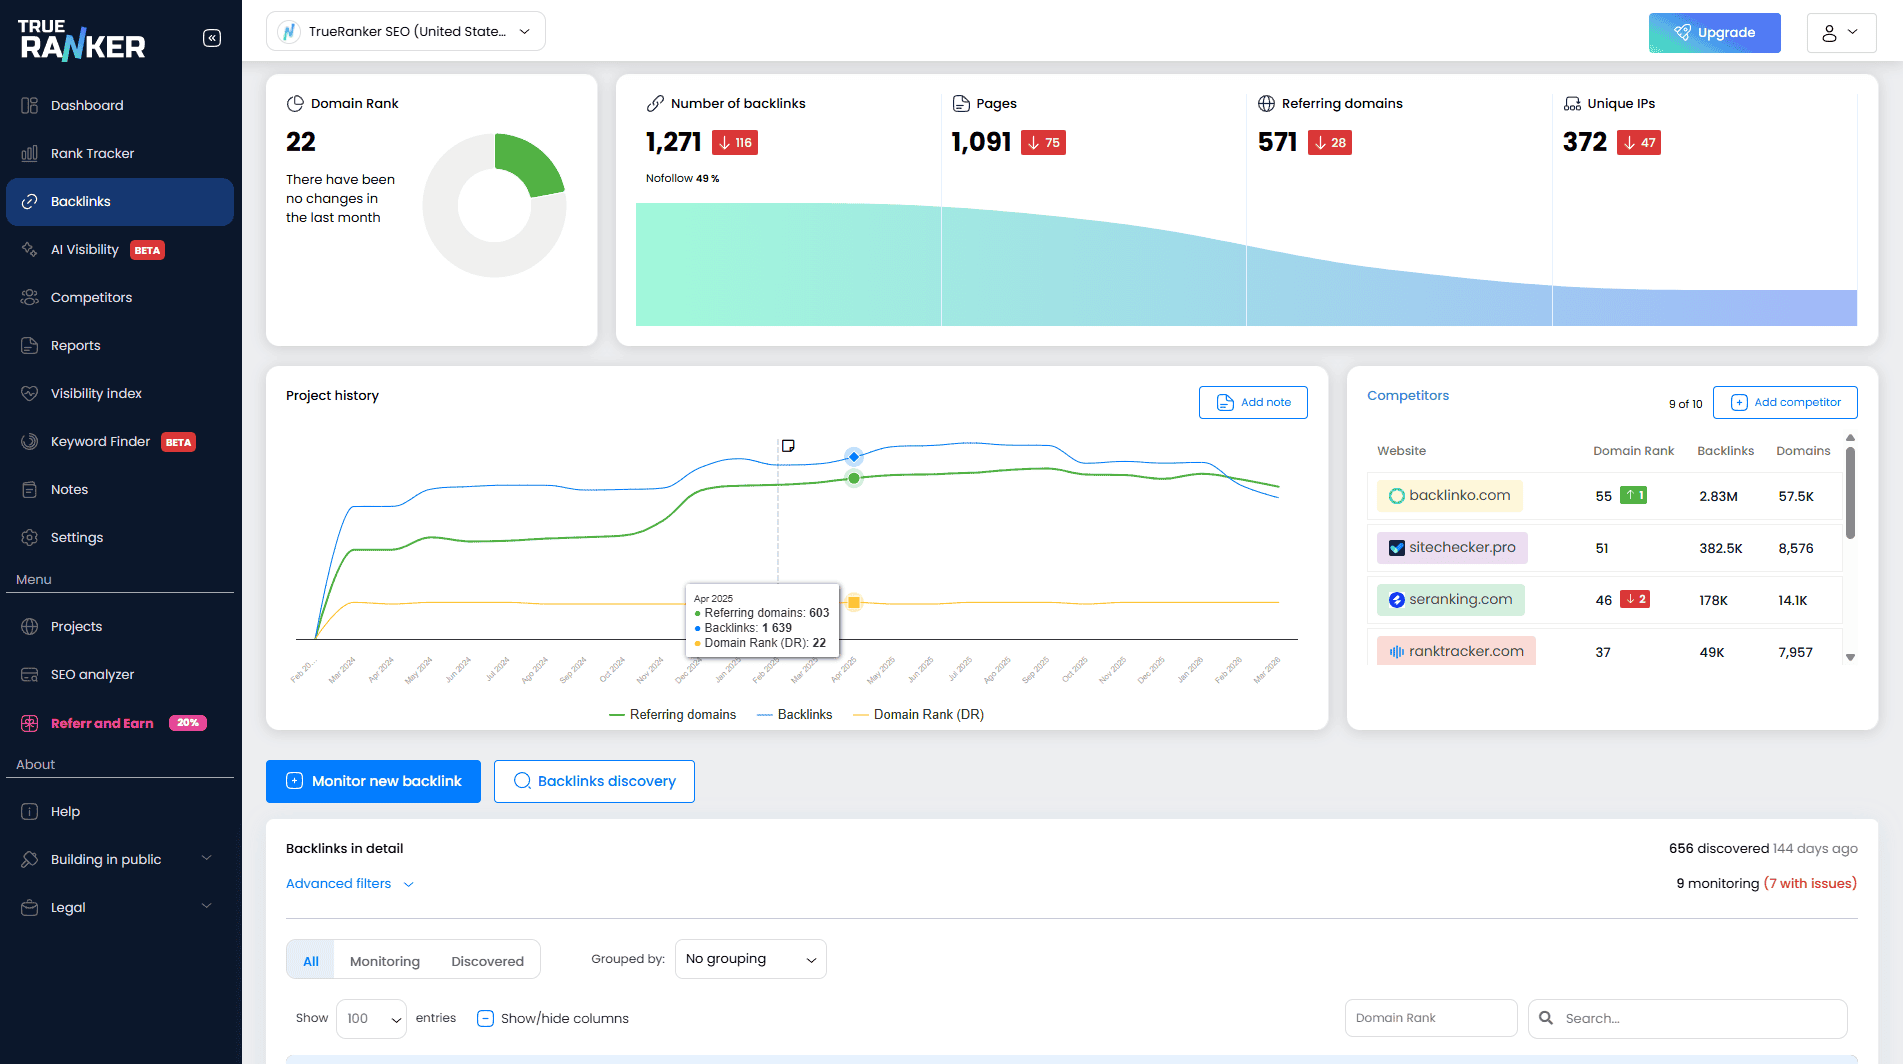Click the note marker icon on the chart
This screenshot has height=1064, width=1903.
tap(788, 446)
